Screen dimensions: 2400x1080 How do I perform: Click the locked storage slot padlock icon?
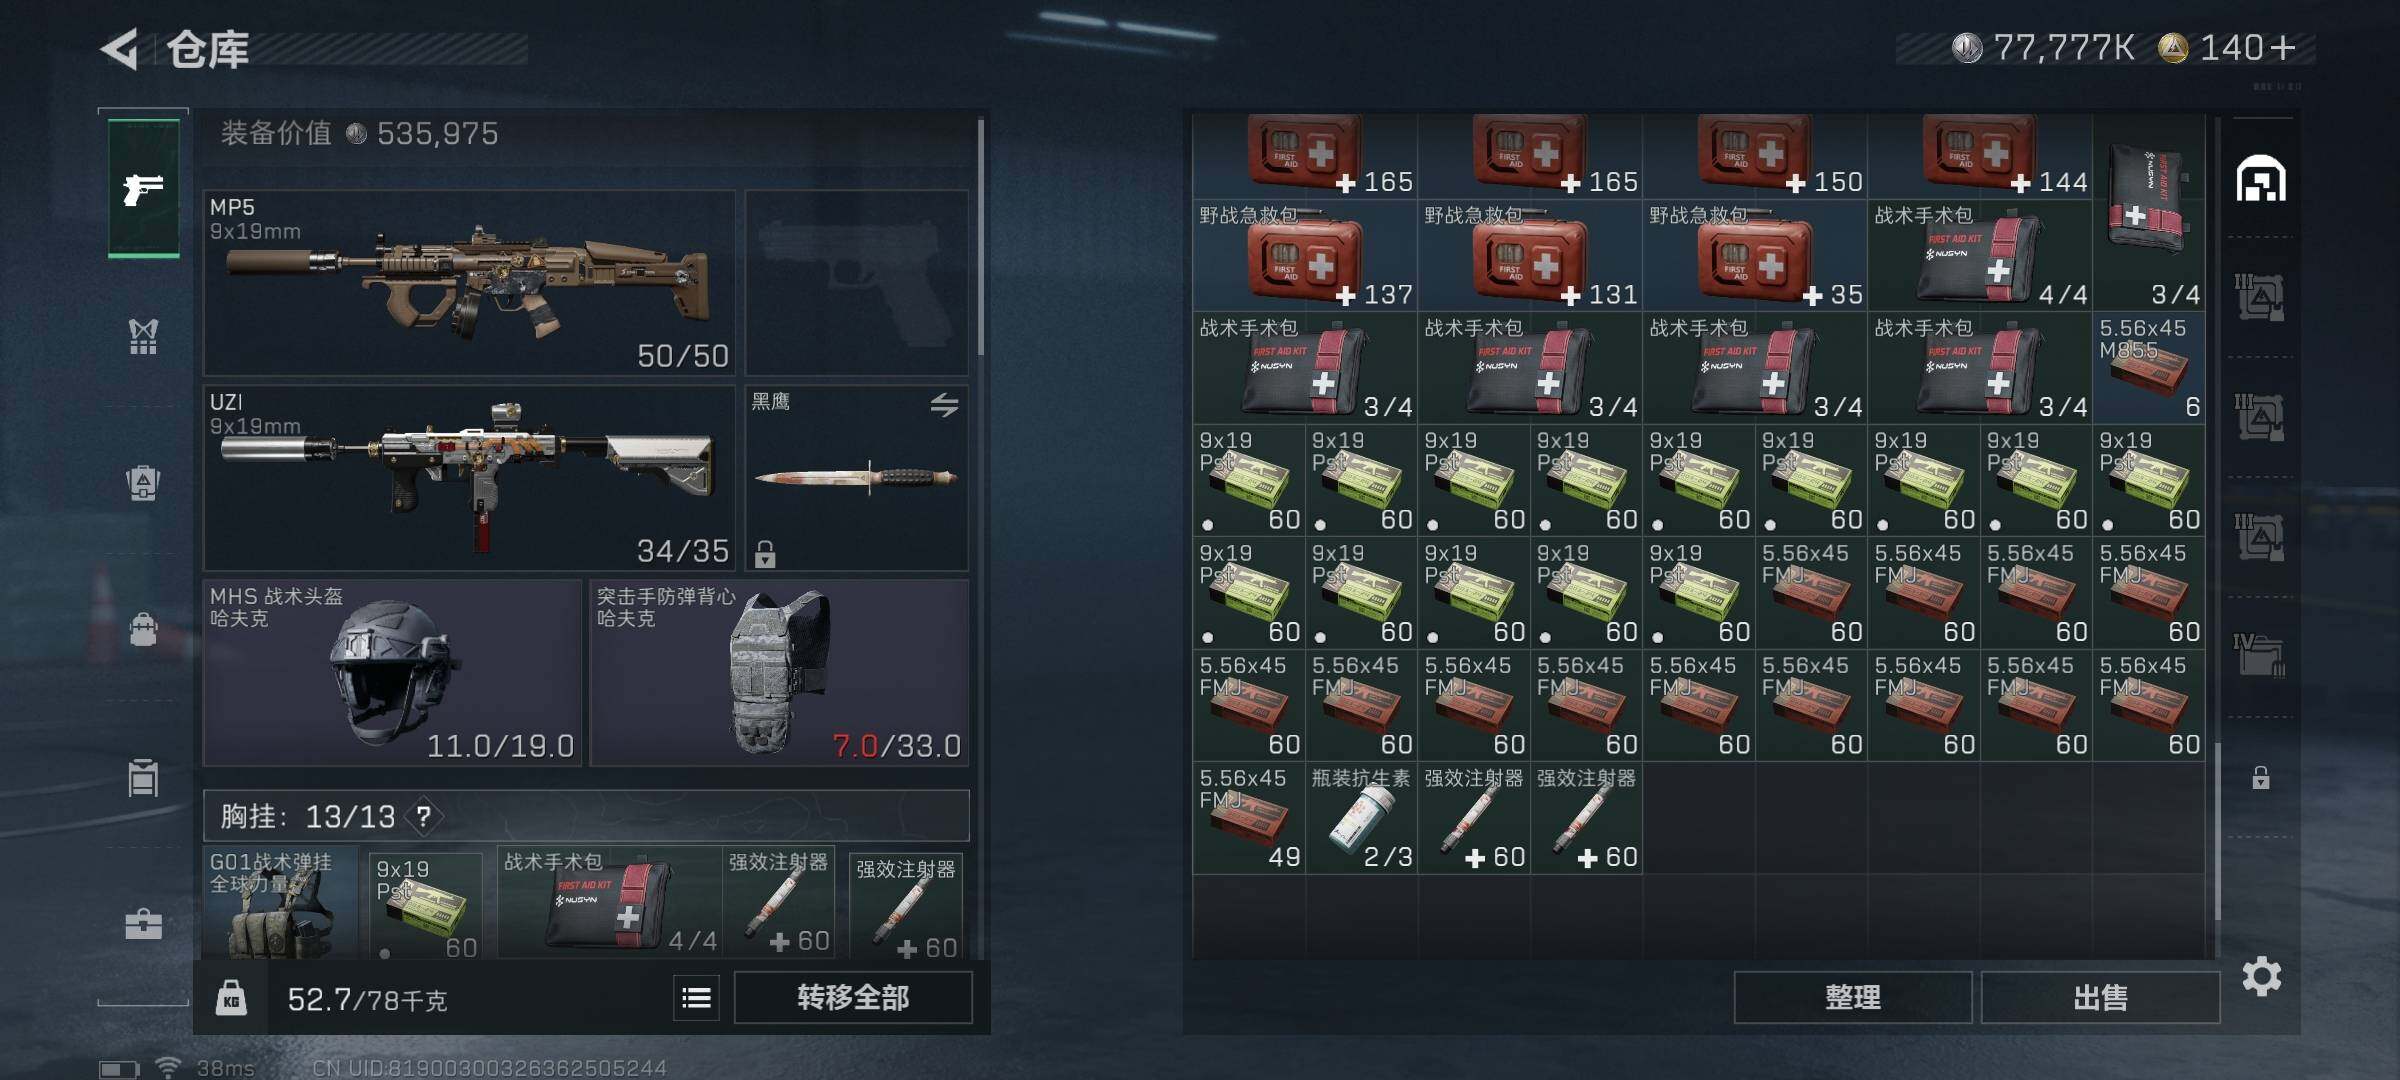[2261, 777]
